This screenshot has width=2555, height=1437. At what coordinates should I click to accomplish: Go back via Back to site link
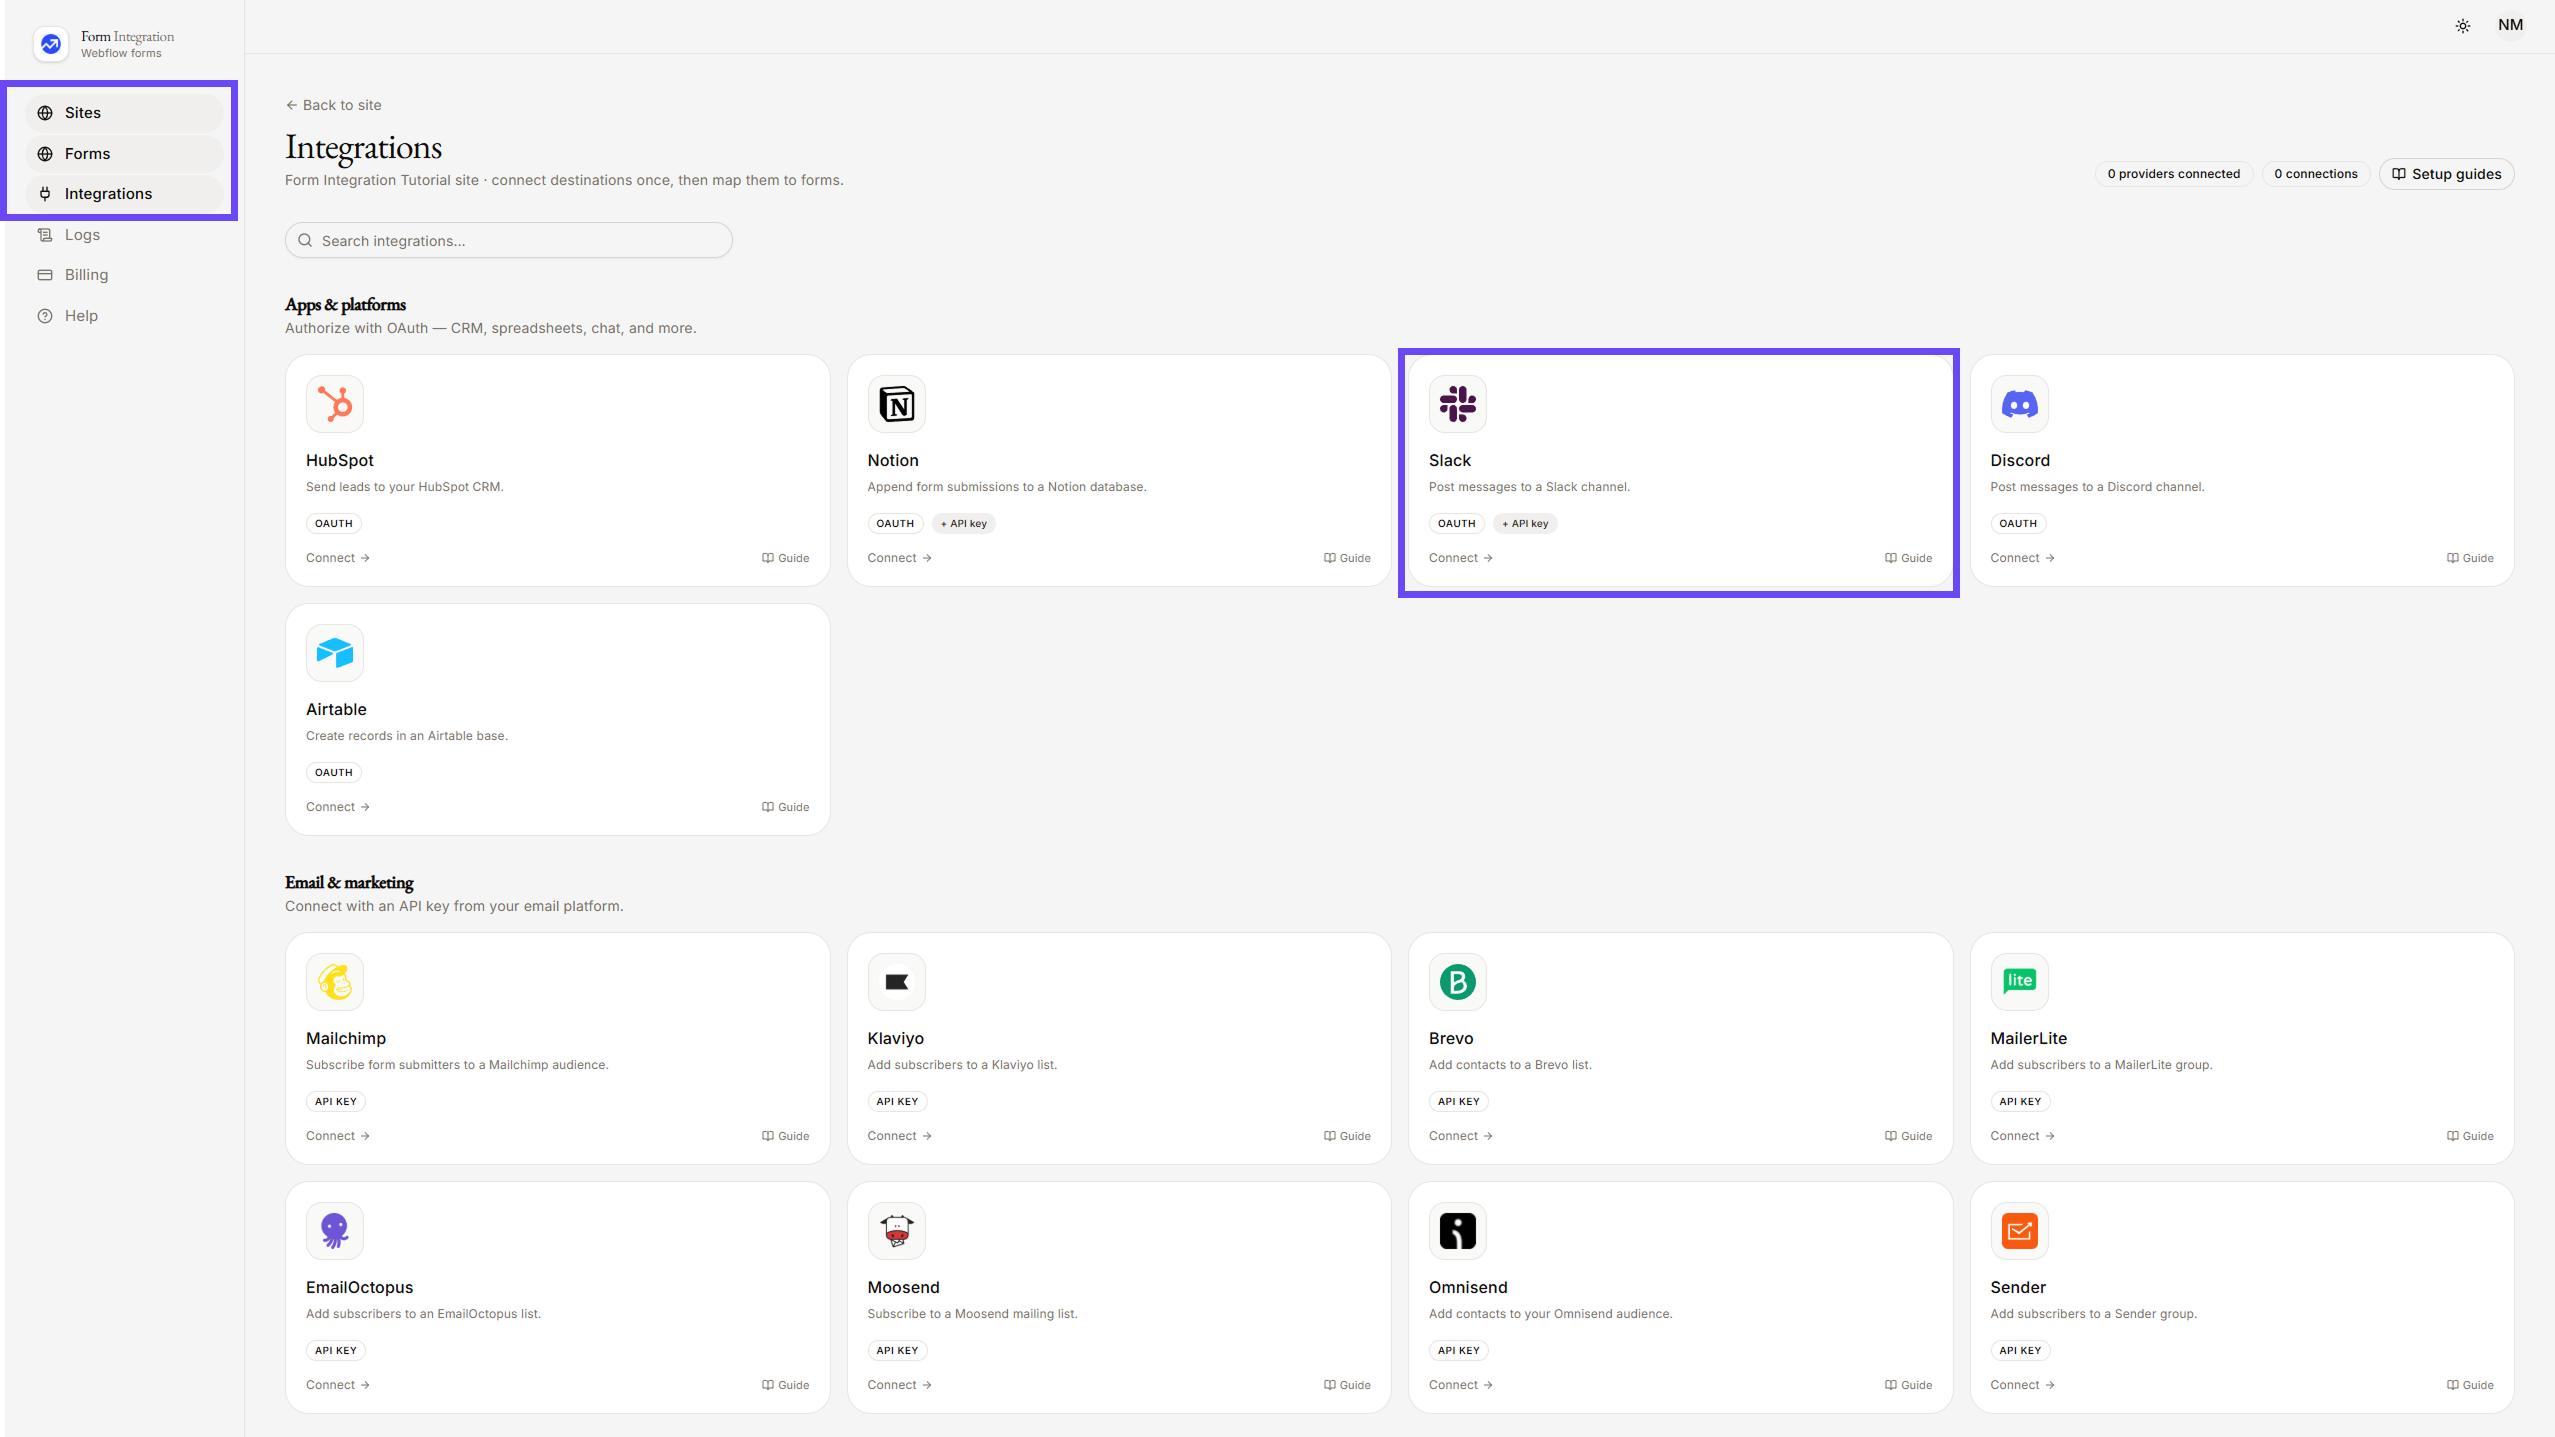[x=333, y=105]
